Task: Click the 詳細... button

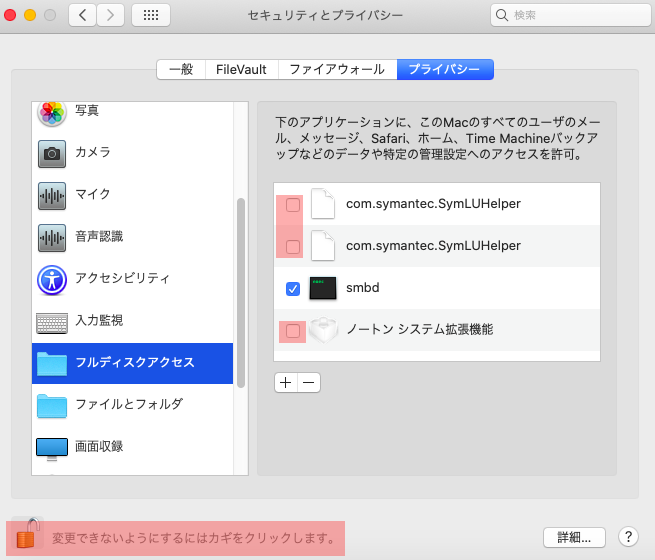Action: [574, 537]
